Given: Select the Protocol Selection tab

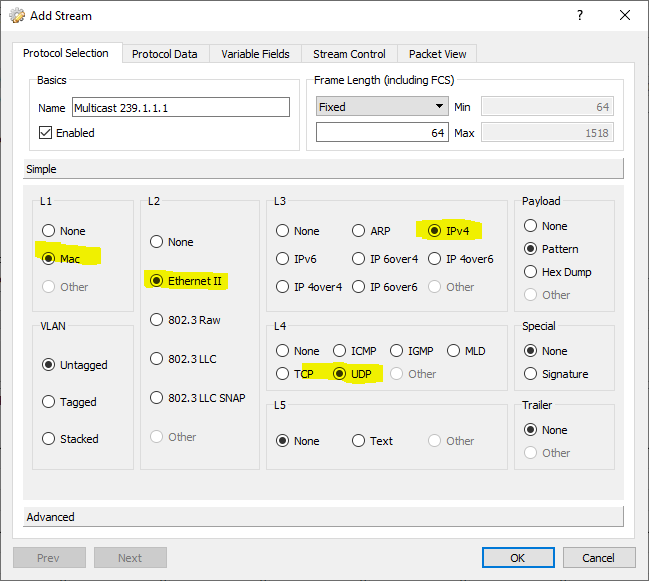Looking at the screenshot, I should coord(66,53).
